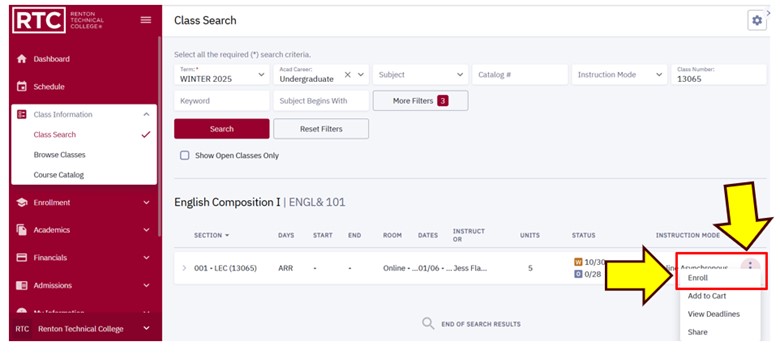This screenshot has width=780, height=363.
Task: Collapse the Class Information section
Action: click(x=146, y=114)
